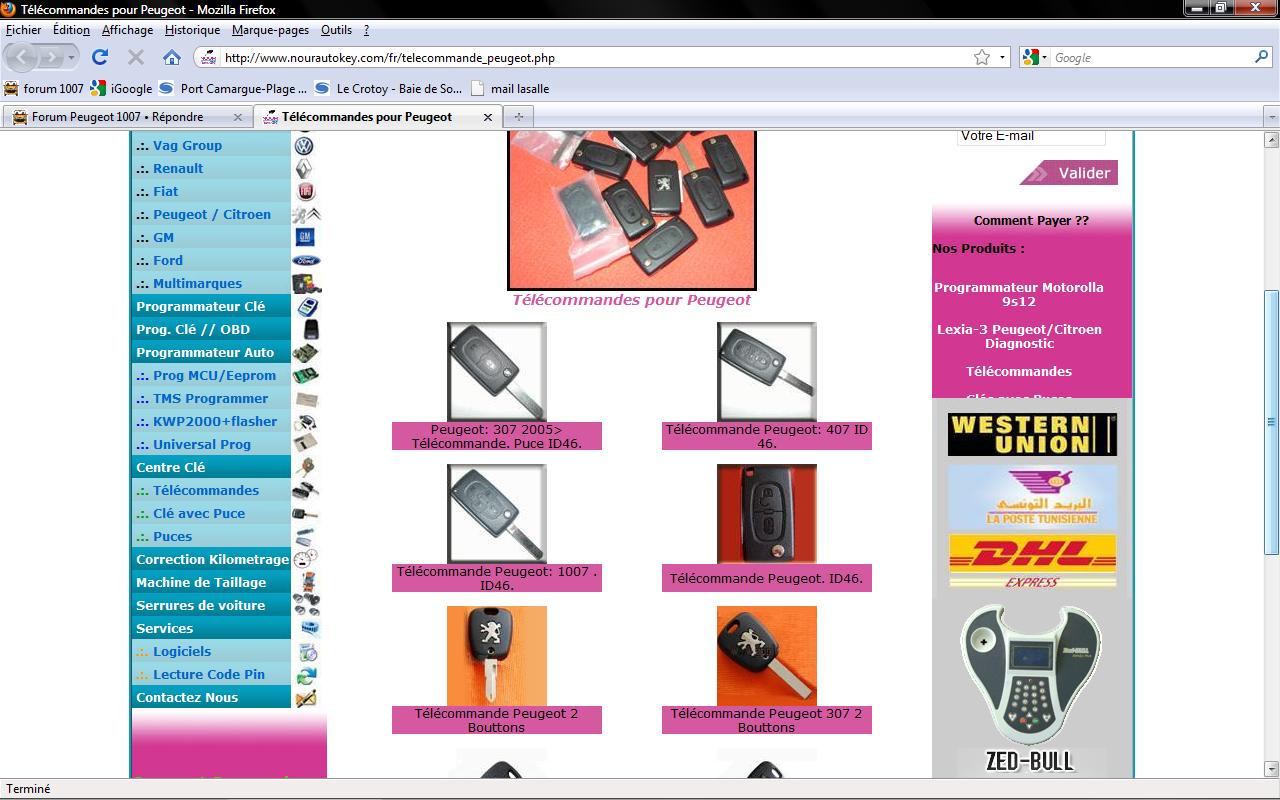Open the Comment Payer ?? link
The width and height of the screenshot is (1280, 800).
[x=1031, y=221]
